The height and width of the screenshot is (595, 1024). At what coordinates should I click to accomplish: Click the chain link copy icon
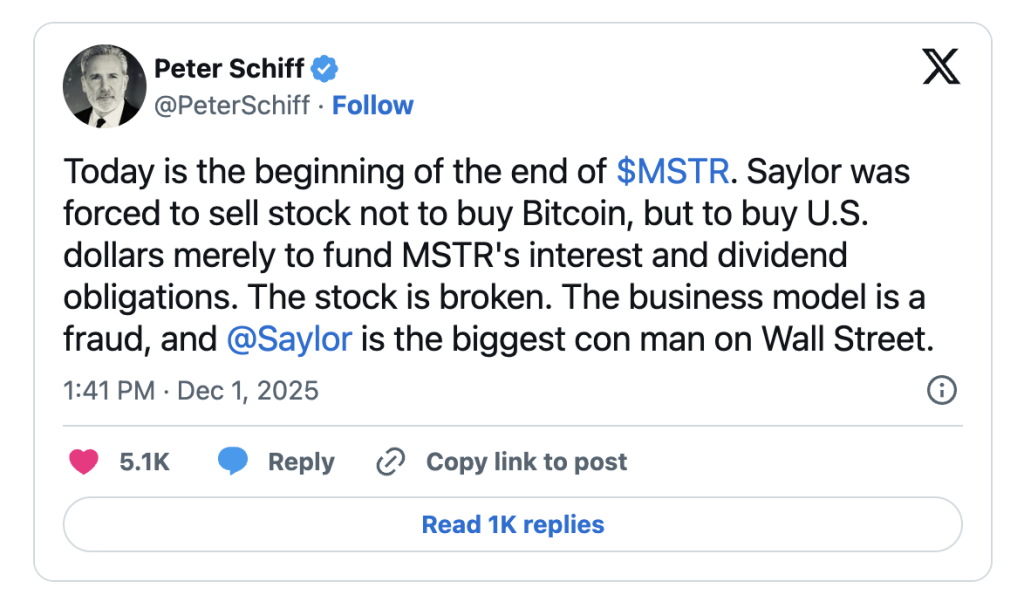coord(389,461)
